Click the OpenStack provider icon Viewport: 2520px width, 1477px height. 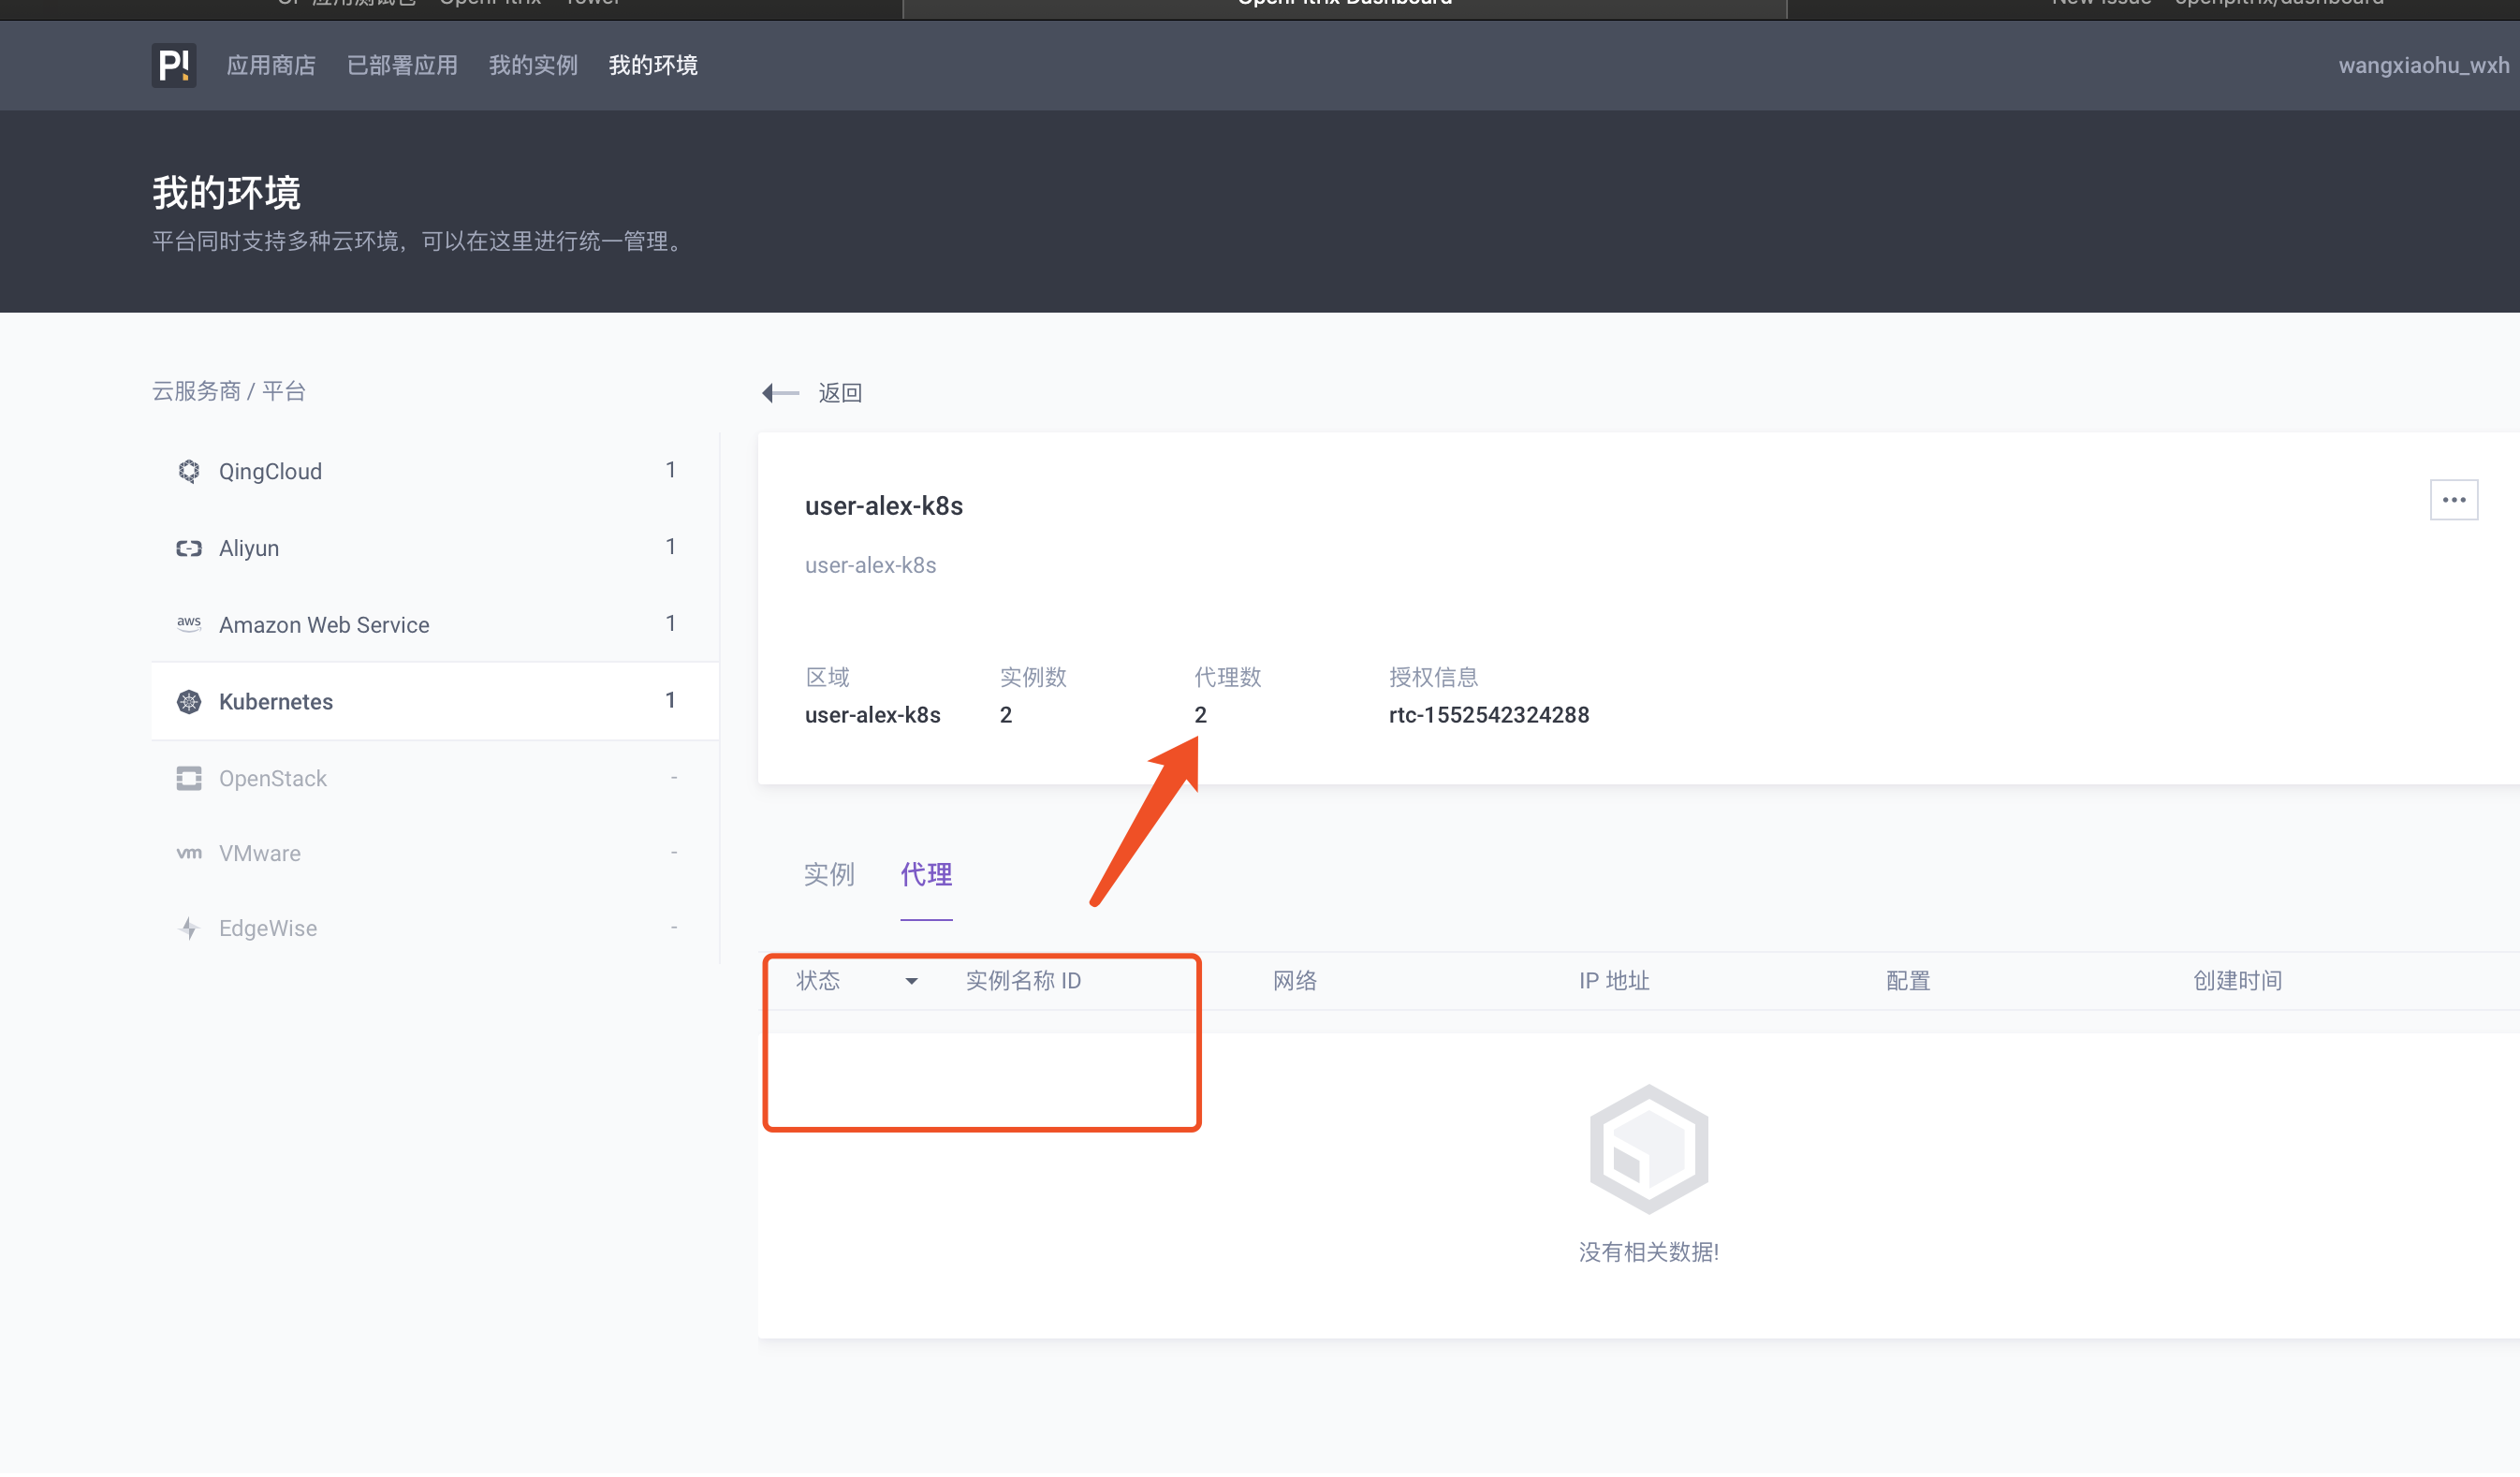[189, 777]
